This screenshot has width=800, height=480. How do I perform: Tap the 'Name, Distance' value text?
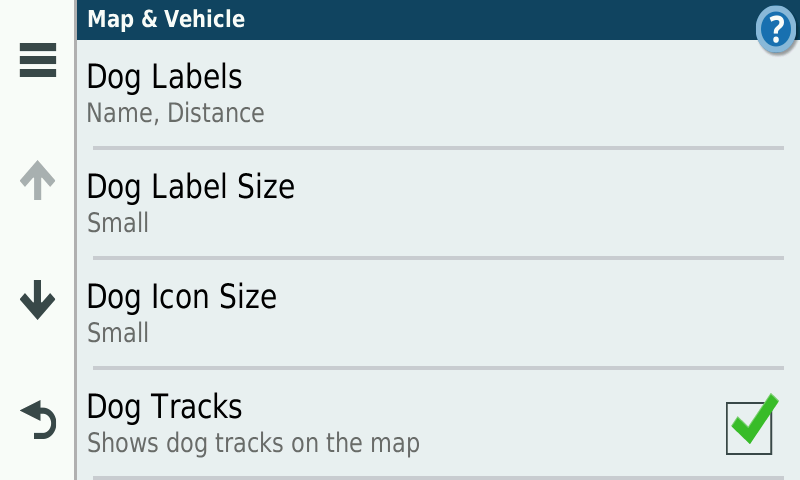tap(175, 113)
